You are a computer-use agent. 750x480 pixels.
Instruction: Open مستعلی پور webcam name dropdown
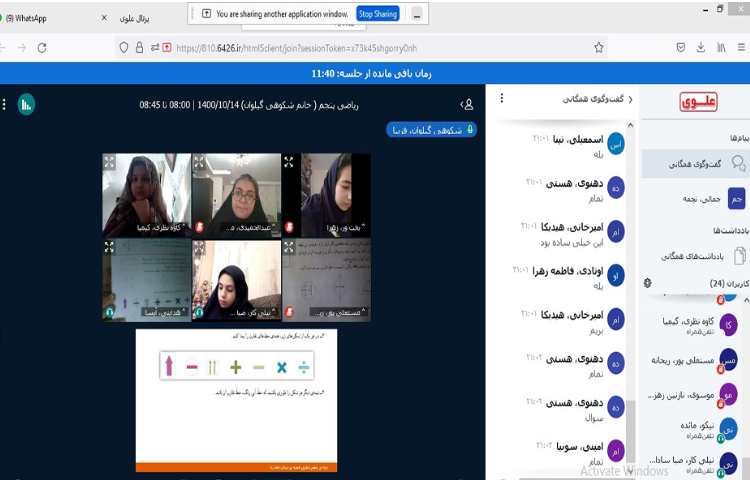point(338,312)
